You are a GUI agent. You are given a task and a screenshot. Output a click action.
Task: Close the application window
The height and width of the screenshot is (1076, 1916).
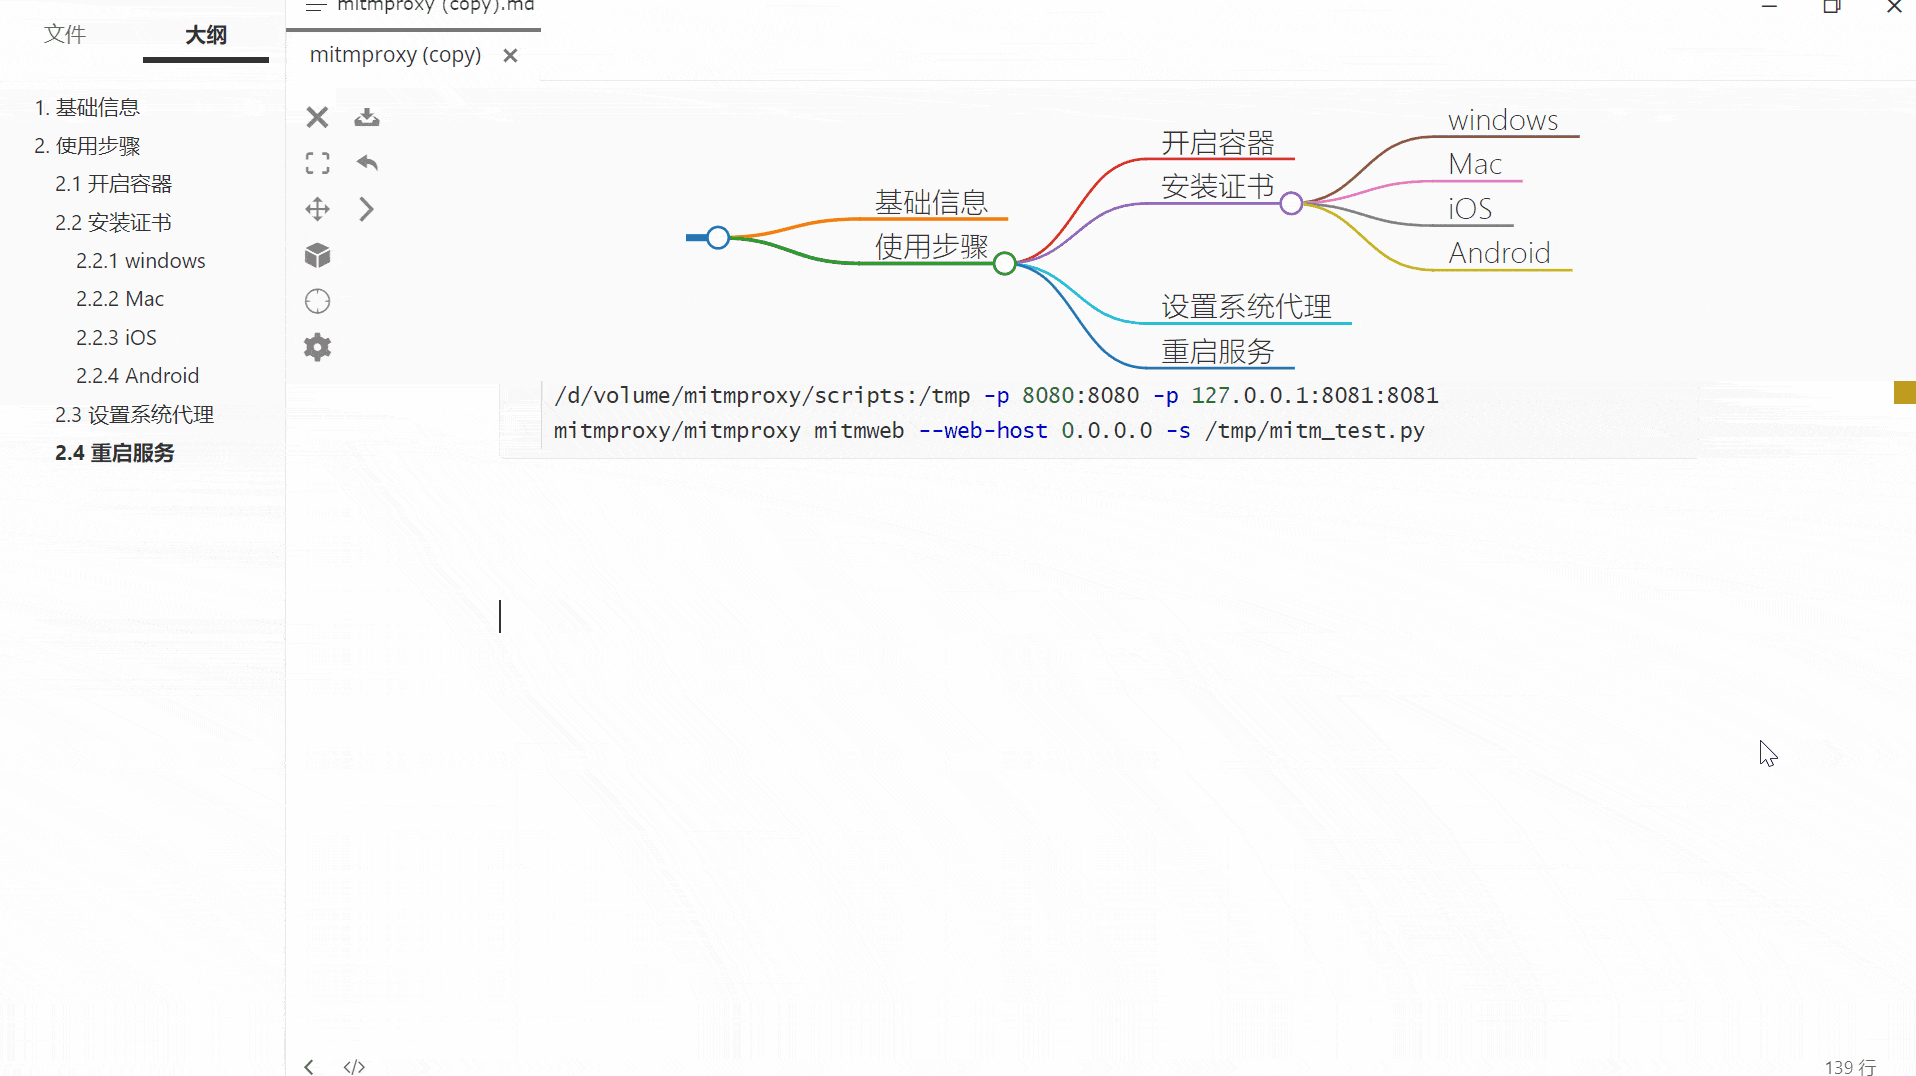(x=1894, y=7)
